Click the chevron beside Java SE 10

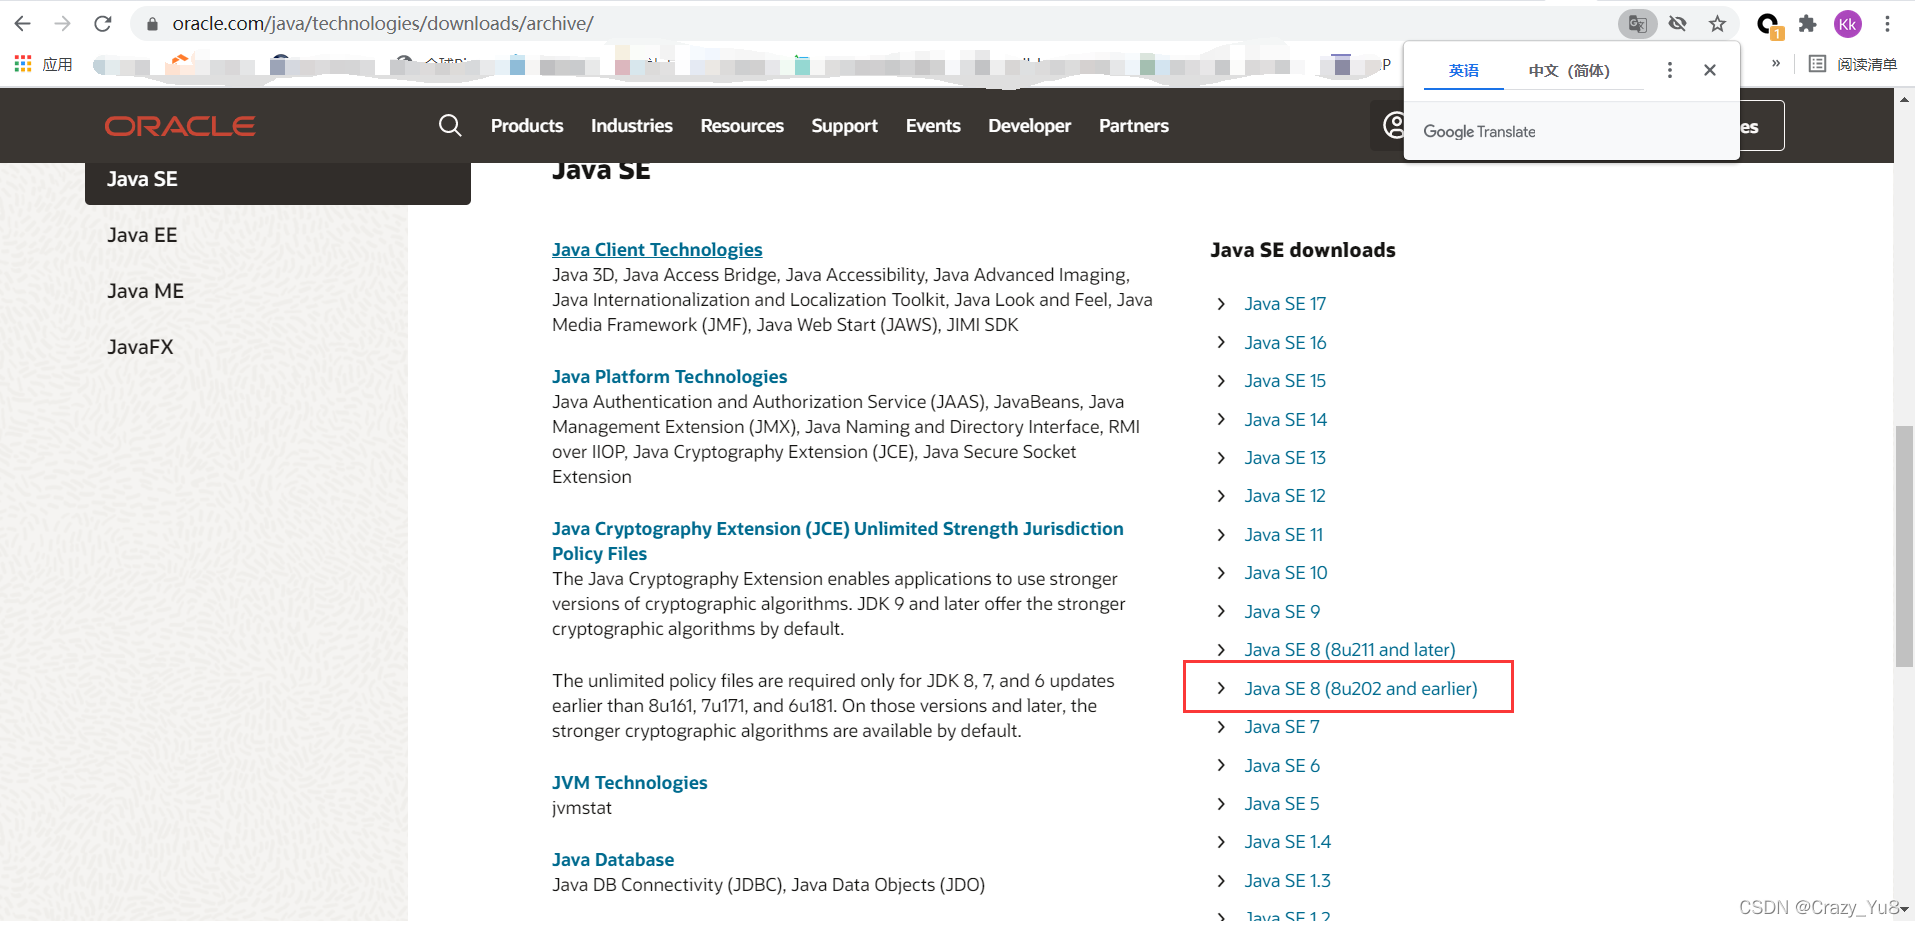(x=1221, y=573)
